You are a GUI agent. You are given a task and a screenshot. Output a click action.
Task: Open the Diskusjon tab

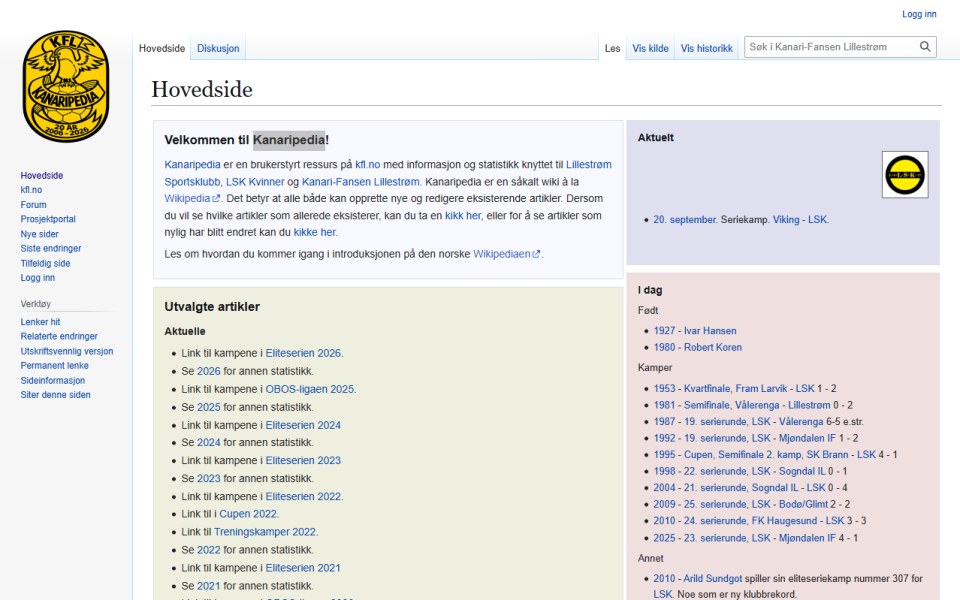coord(218,48)
